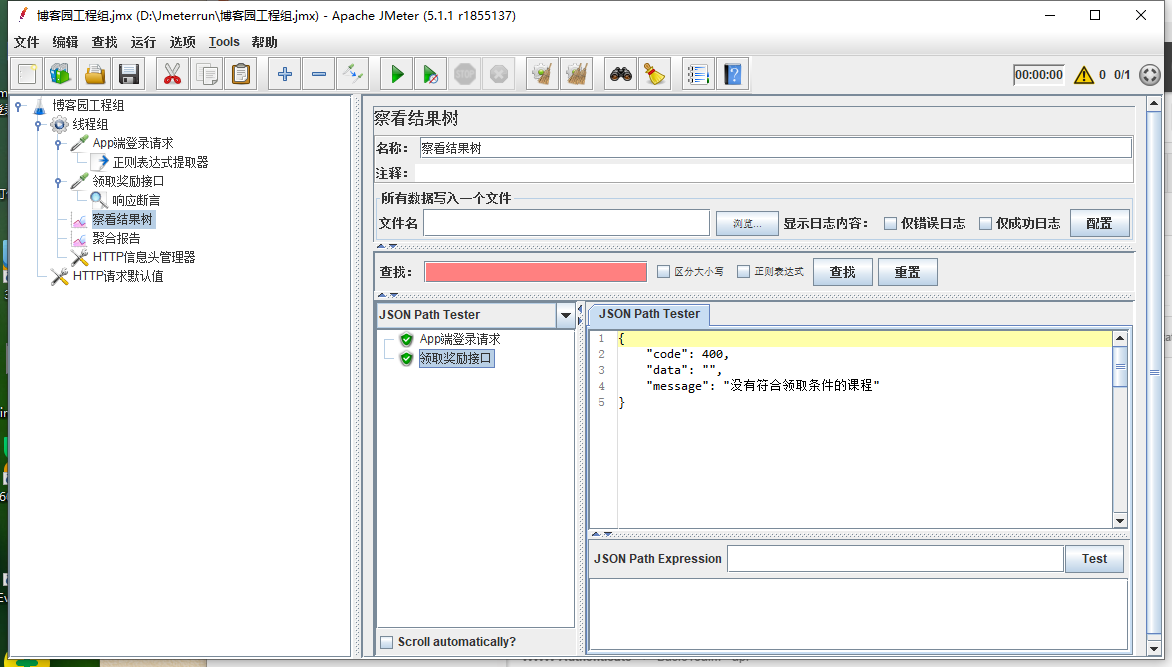
Task: Collapse all nodes with minus icon
Action: coord(318,74)
